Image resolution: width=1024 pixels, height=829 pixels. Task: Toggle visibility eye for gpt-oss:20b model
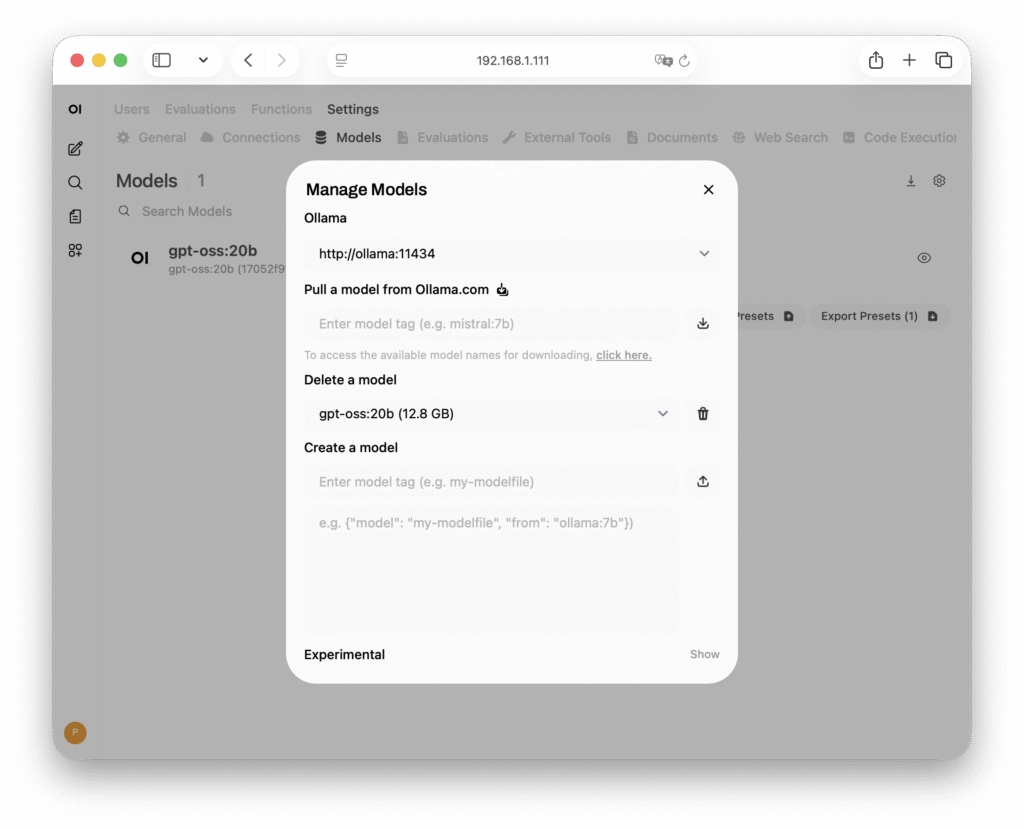(x=924, y=258)
